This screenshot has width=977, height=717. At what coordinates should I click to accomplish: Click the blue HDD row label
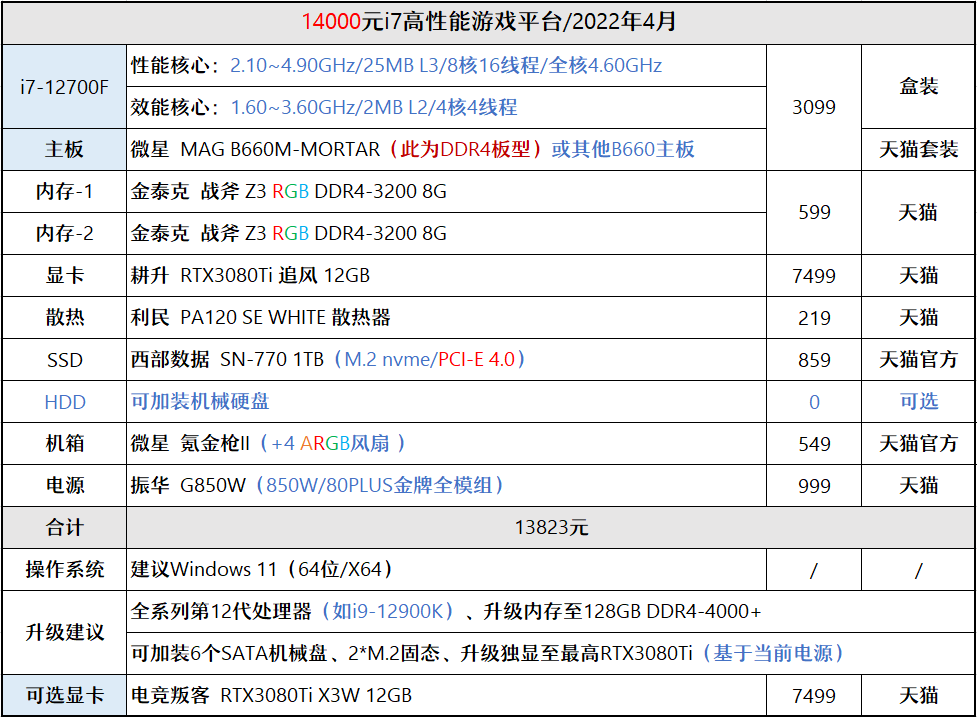(x=64, y=402)
